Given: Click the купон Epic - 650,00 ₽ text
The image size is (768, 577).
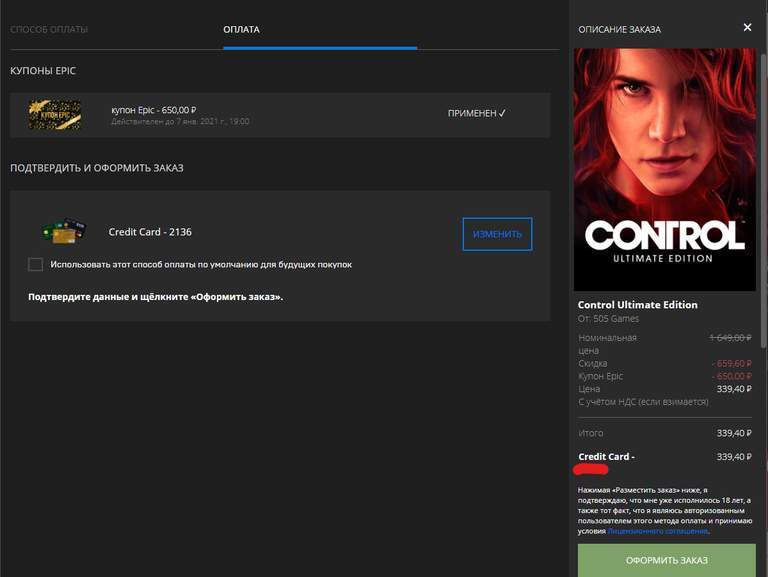Looking at the screenshot, I should point(153,110).
